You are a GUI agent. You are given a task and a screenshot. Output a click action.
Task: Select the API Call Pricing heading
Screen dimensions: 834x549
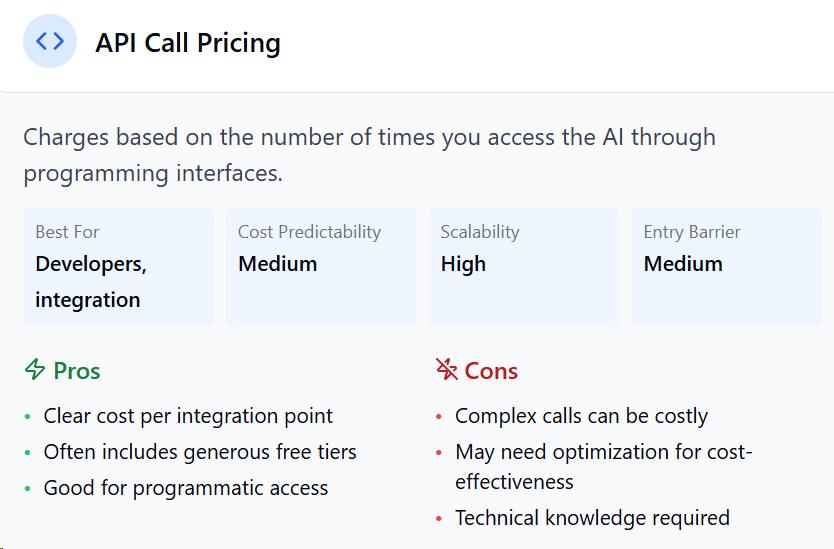point(188,43)
